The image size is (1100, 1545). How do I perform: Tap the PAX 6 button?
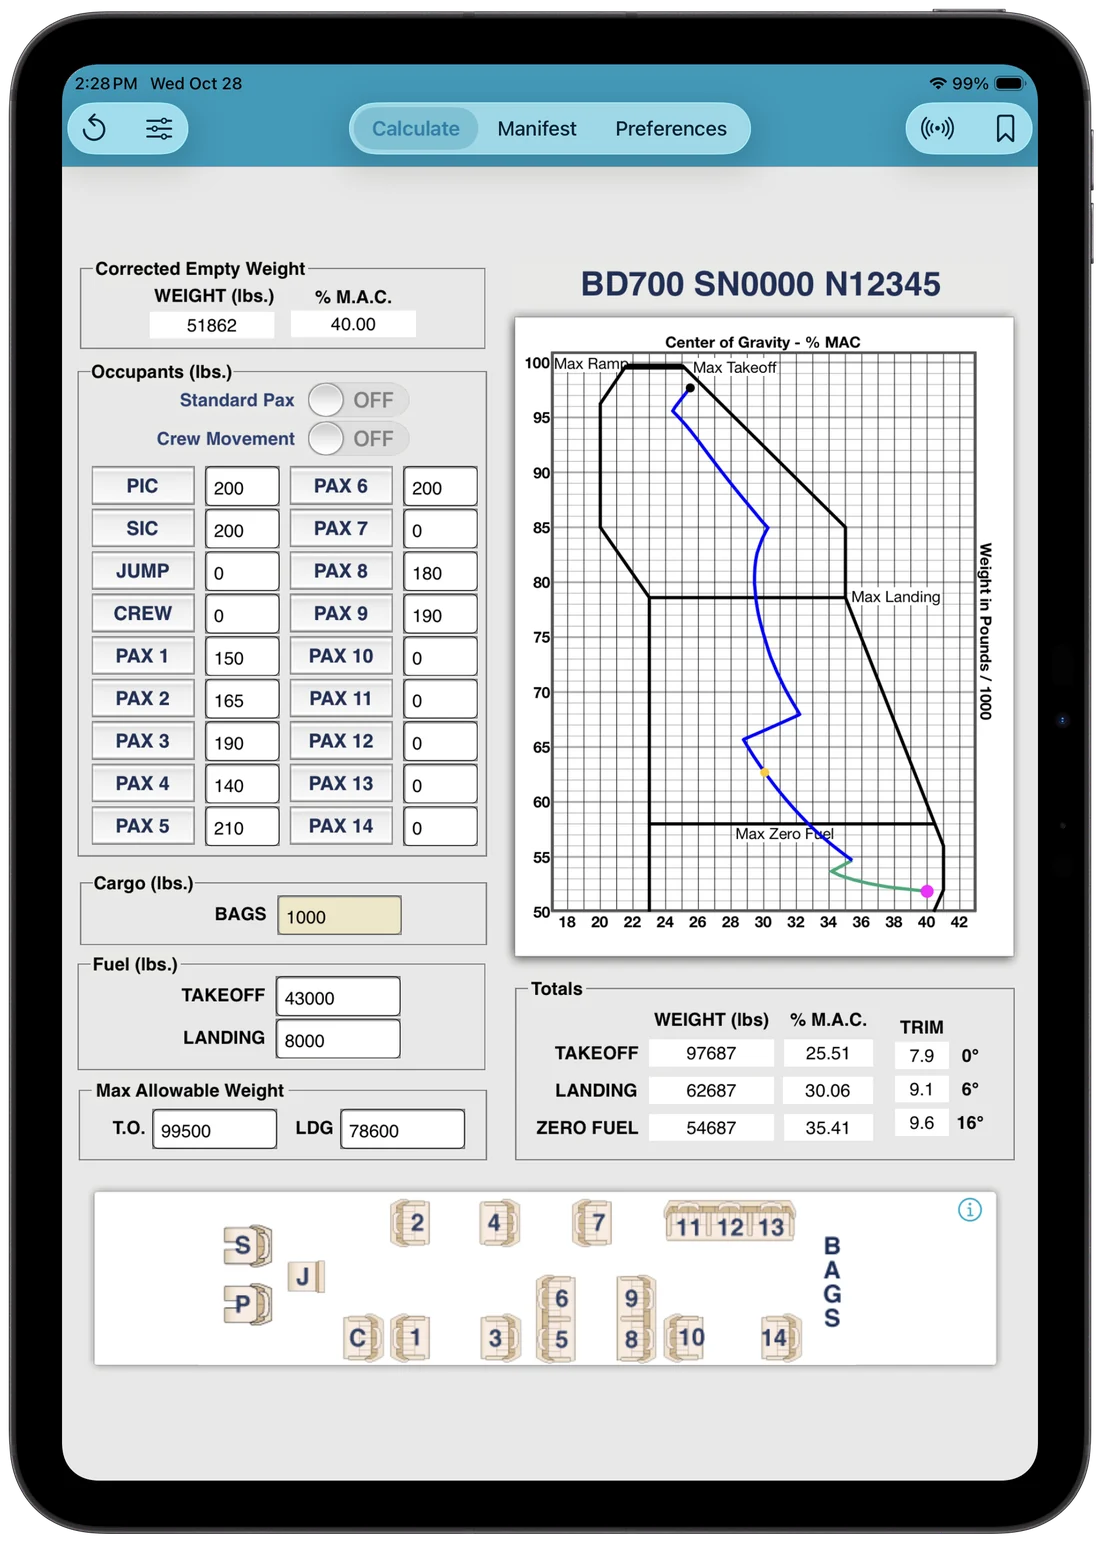(341, 486)
